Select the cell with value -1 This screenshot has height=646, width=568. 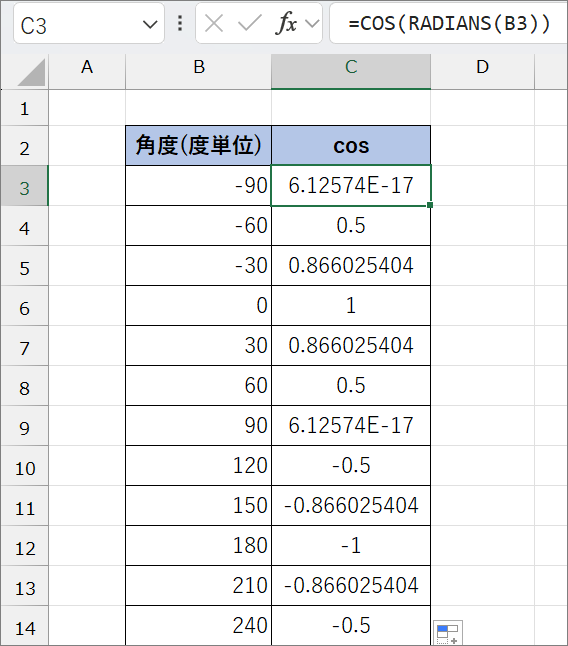[x=351, y=545]
